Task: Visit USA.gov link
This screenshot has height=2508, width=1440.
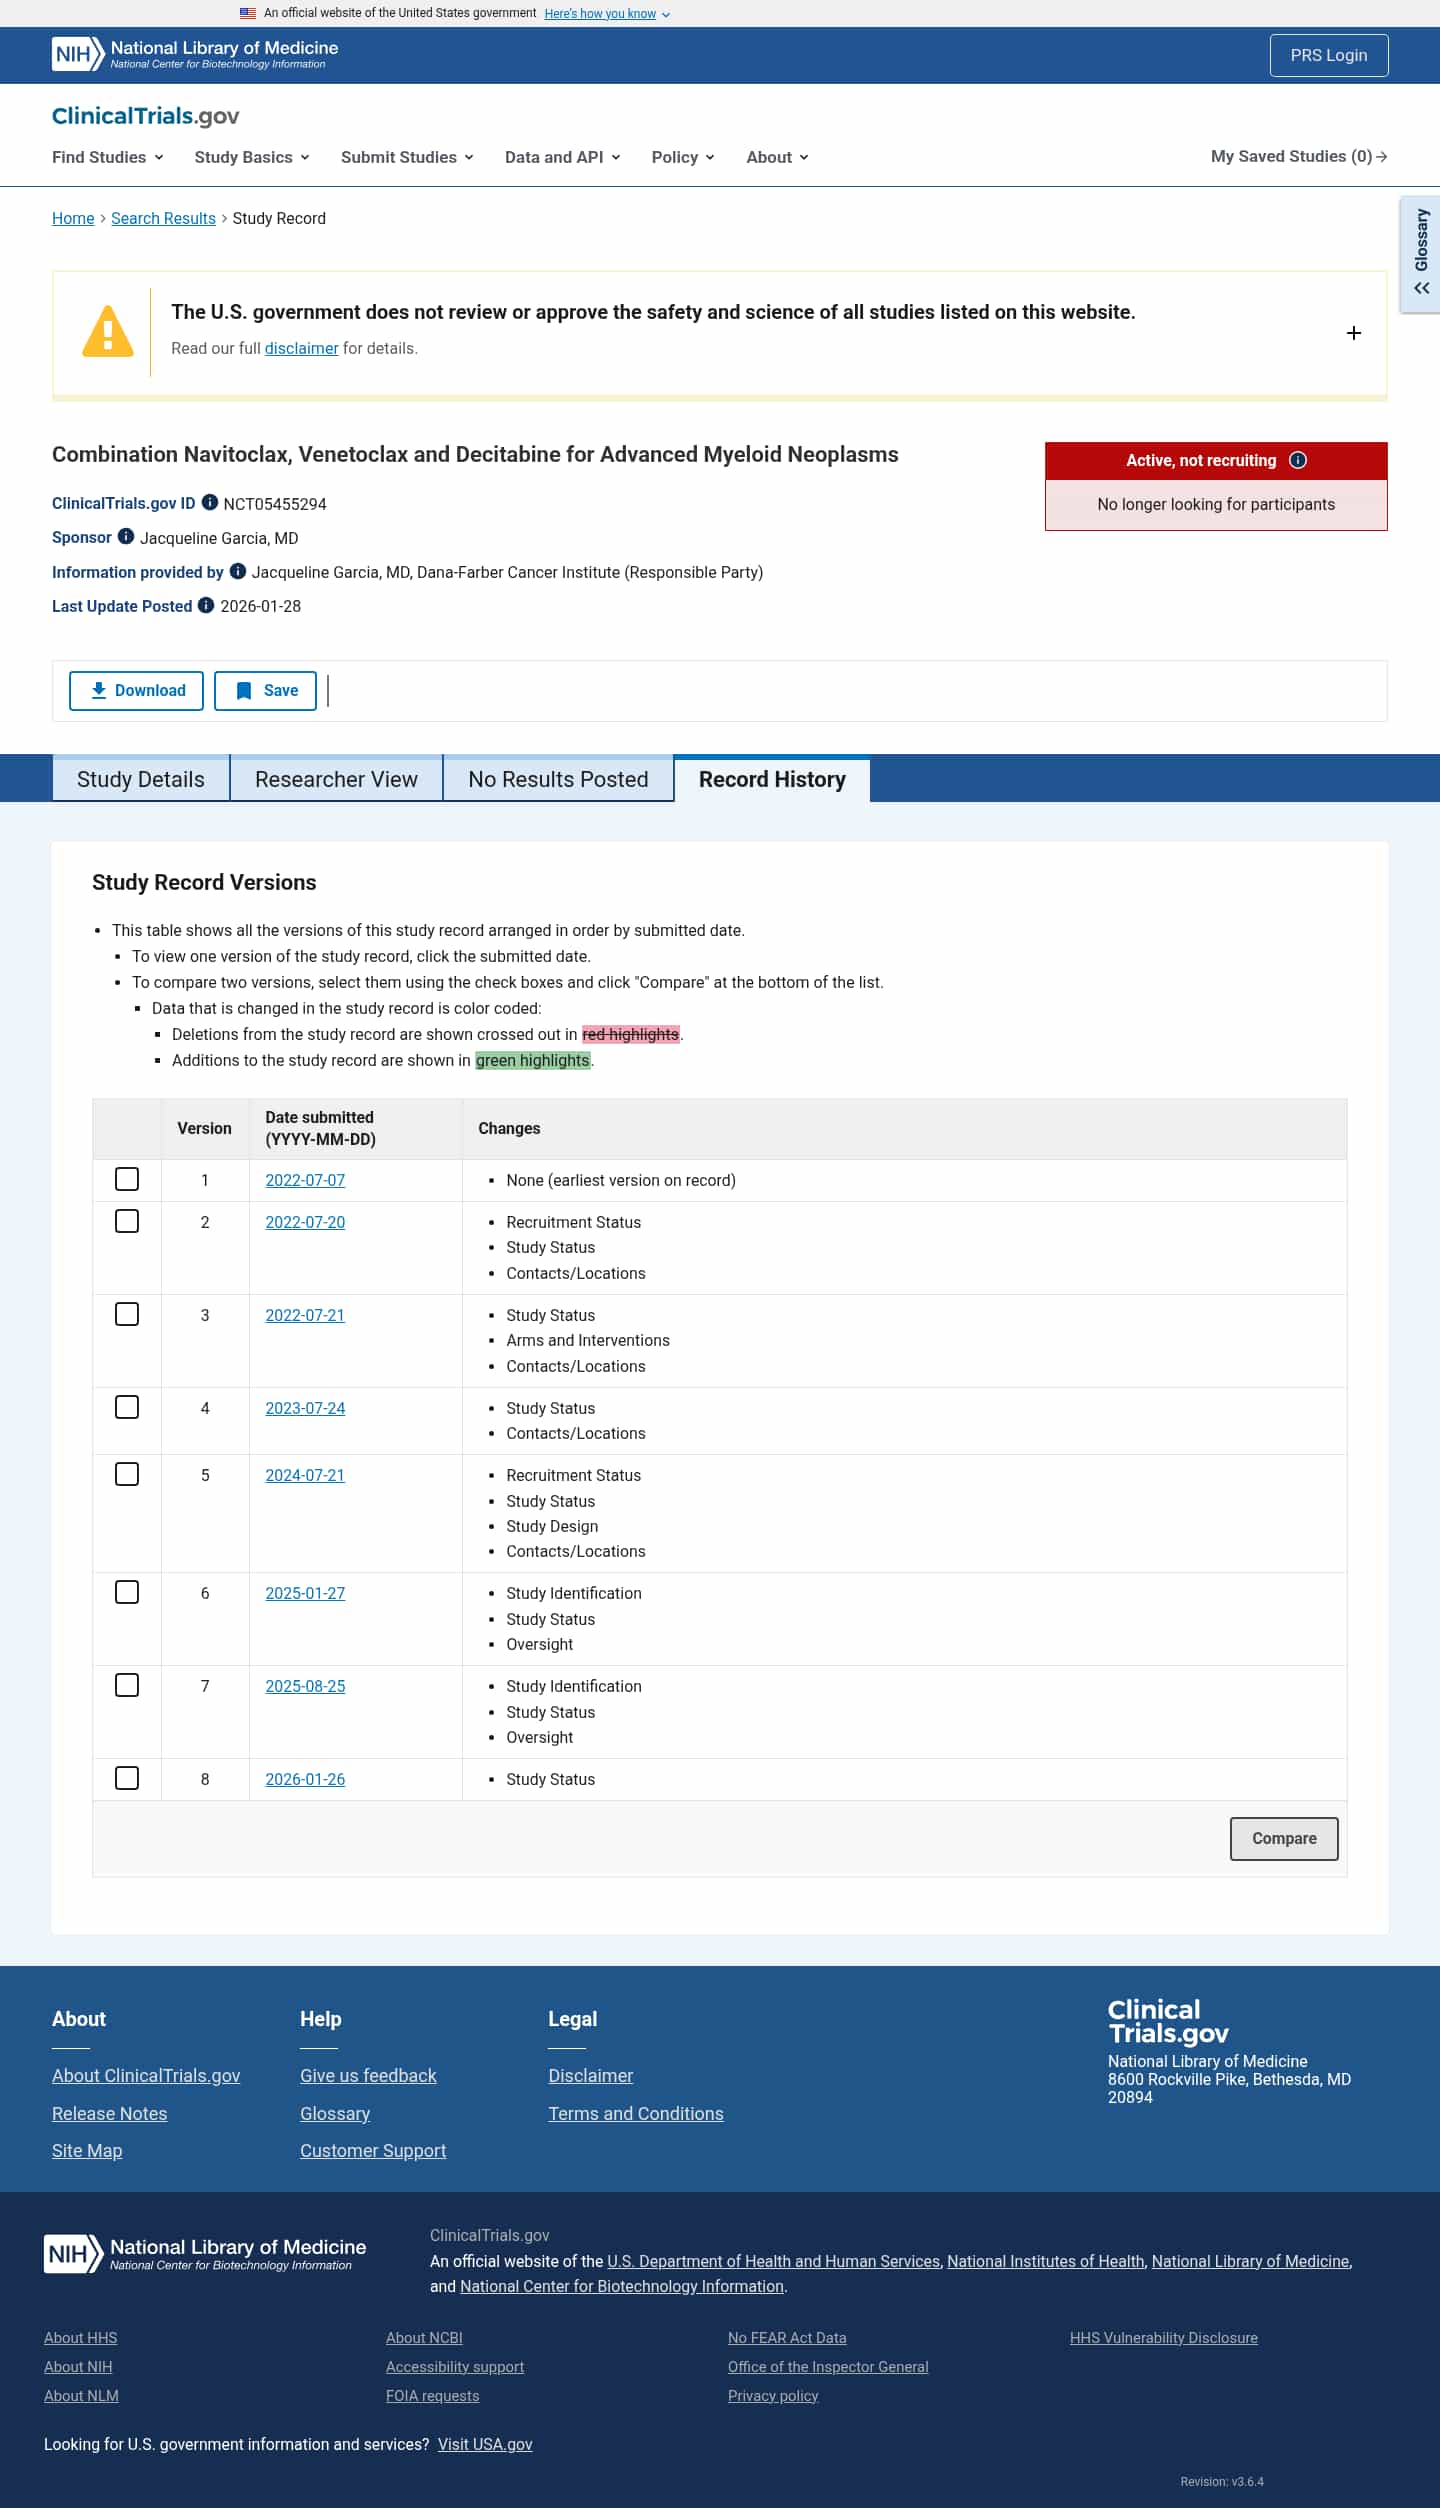Action: 485,2444
